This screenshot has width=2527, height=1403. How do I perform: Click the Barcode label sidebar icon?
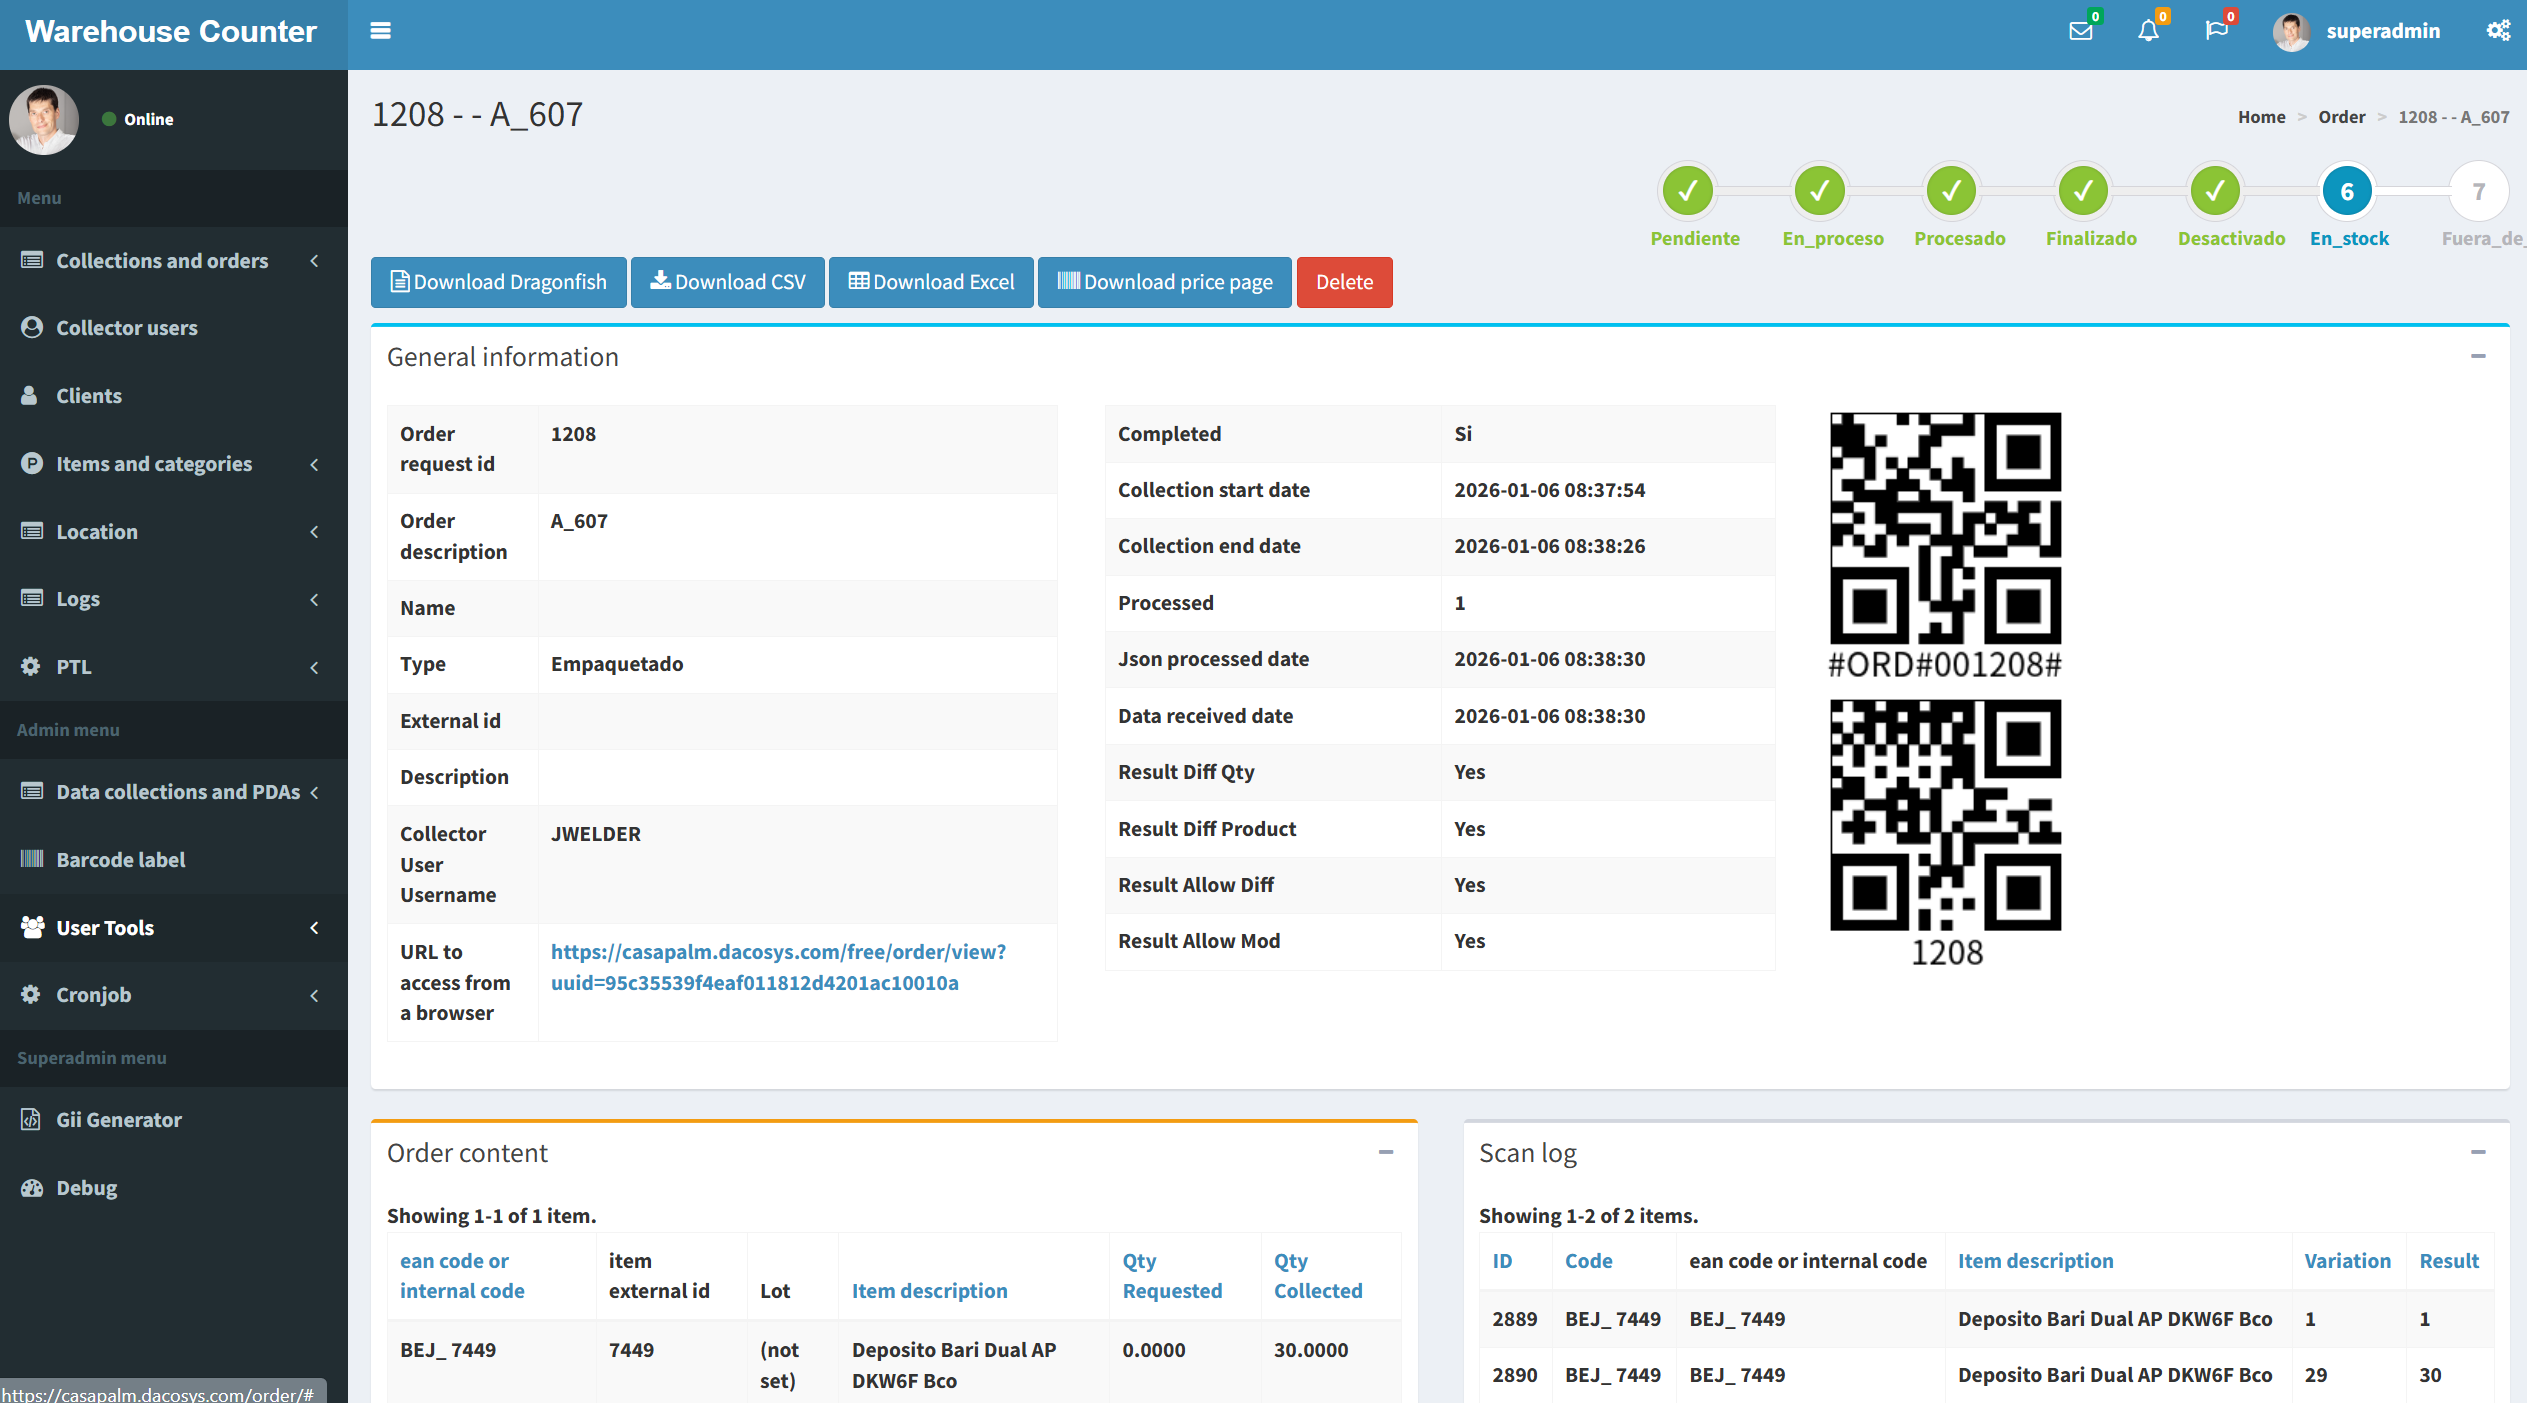(x=32, y=859)
